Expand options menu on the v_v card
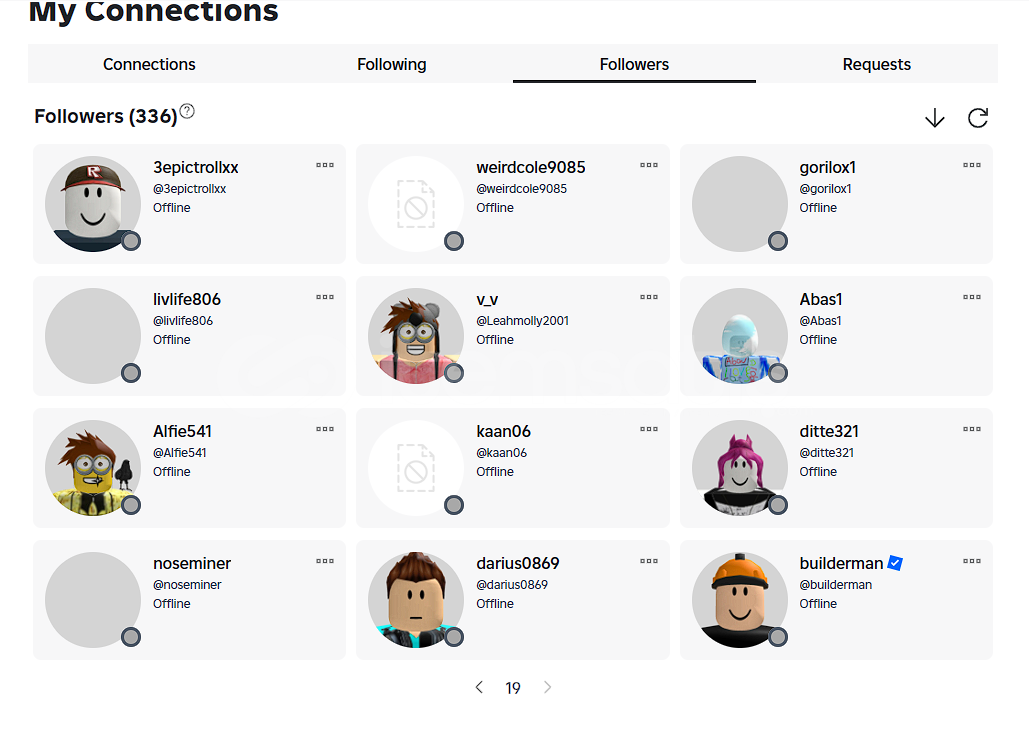Screen dimensions: 1029x752 click(x=649, y=297)
